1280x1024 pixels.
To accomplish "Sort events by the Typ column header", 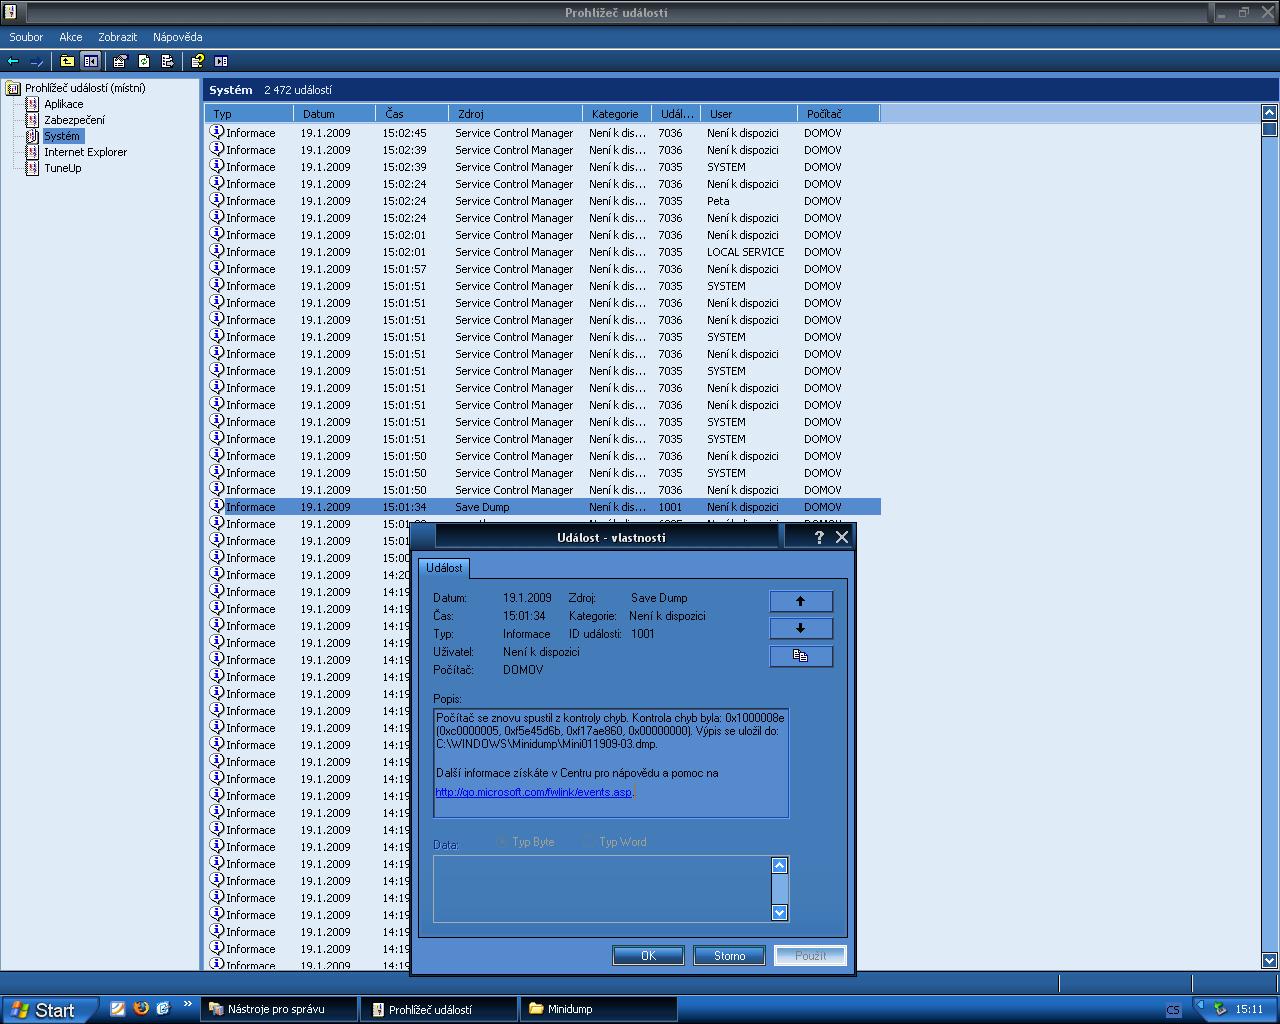I will click(249, 114).
